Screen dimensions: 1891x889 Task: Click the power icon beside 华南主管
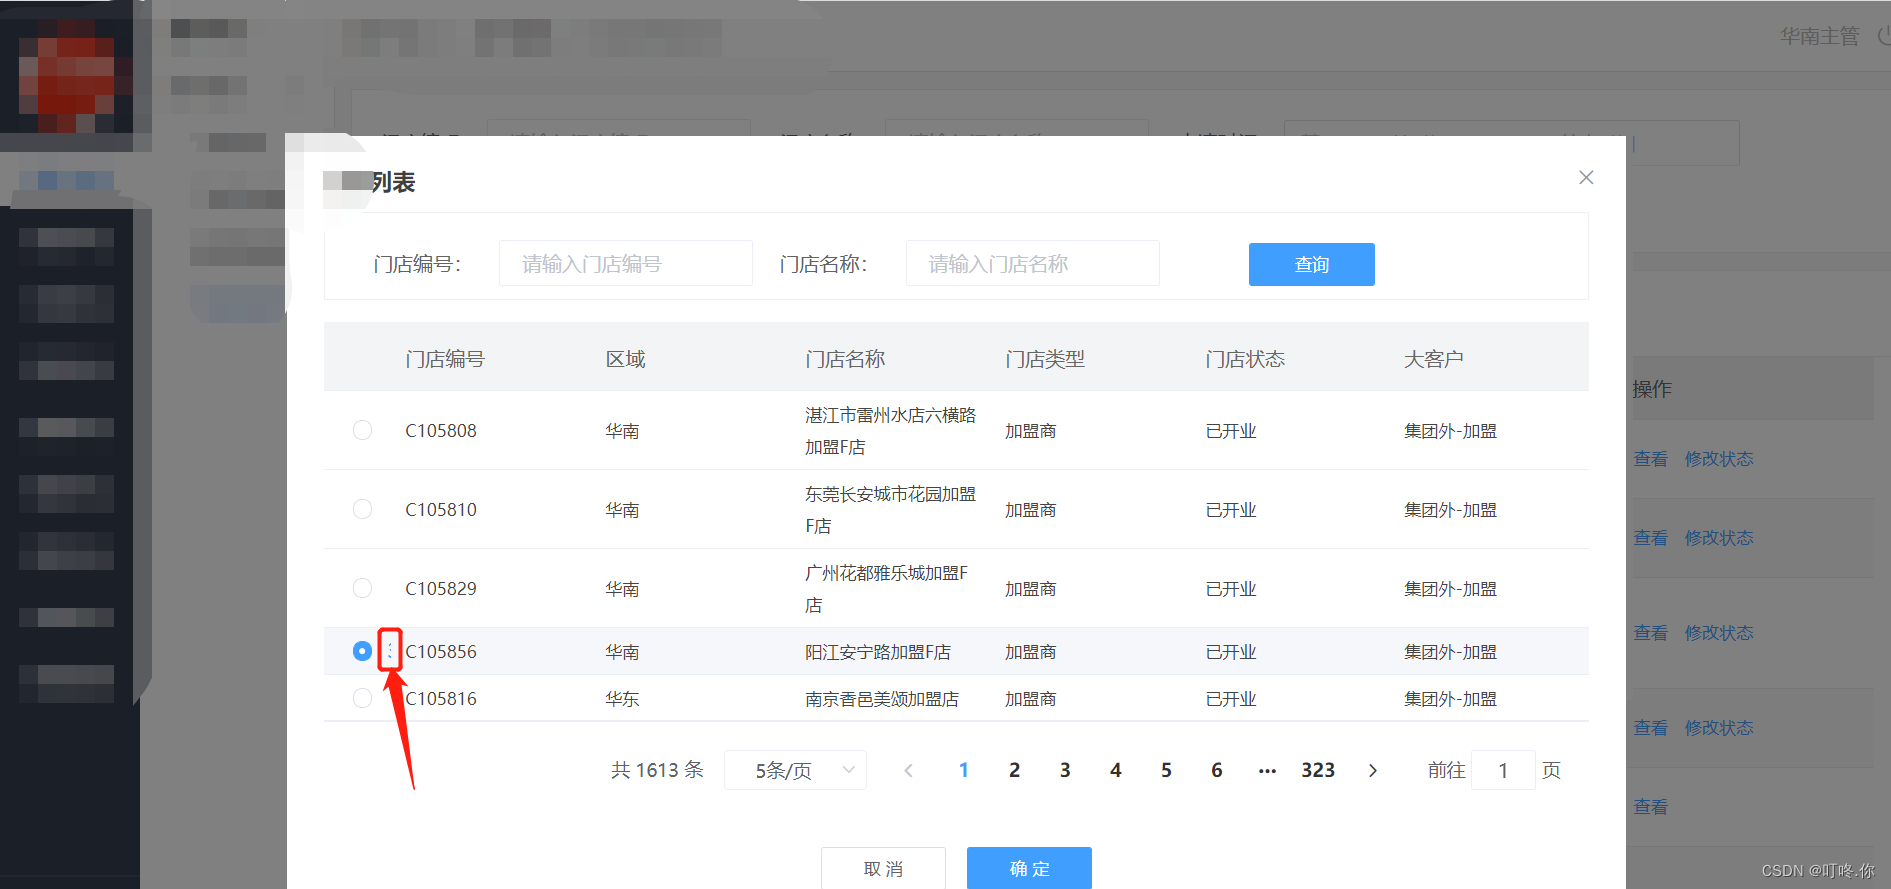click(1884, 36)
